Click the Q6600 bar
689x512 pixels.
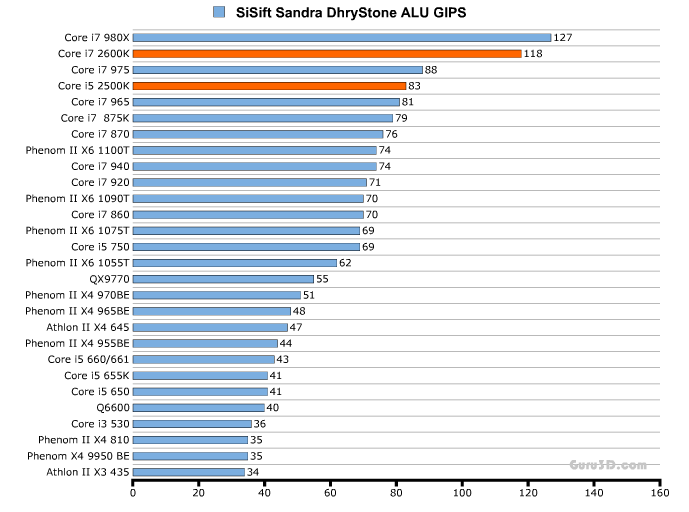point(199,408)
